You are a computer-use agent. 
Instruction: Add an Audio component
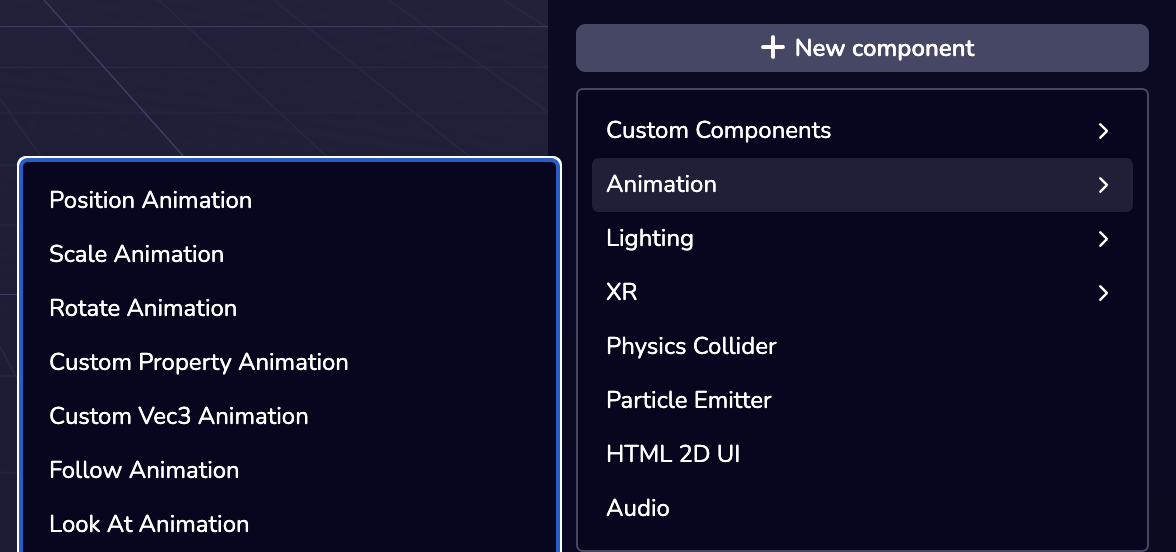(x=637, y=508)
